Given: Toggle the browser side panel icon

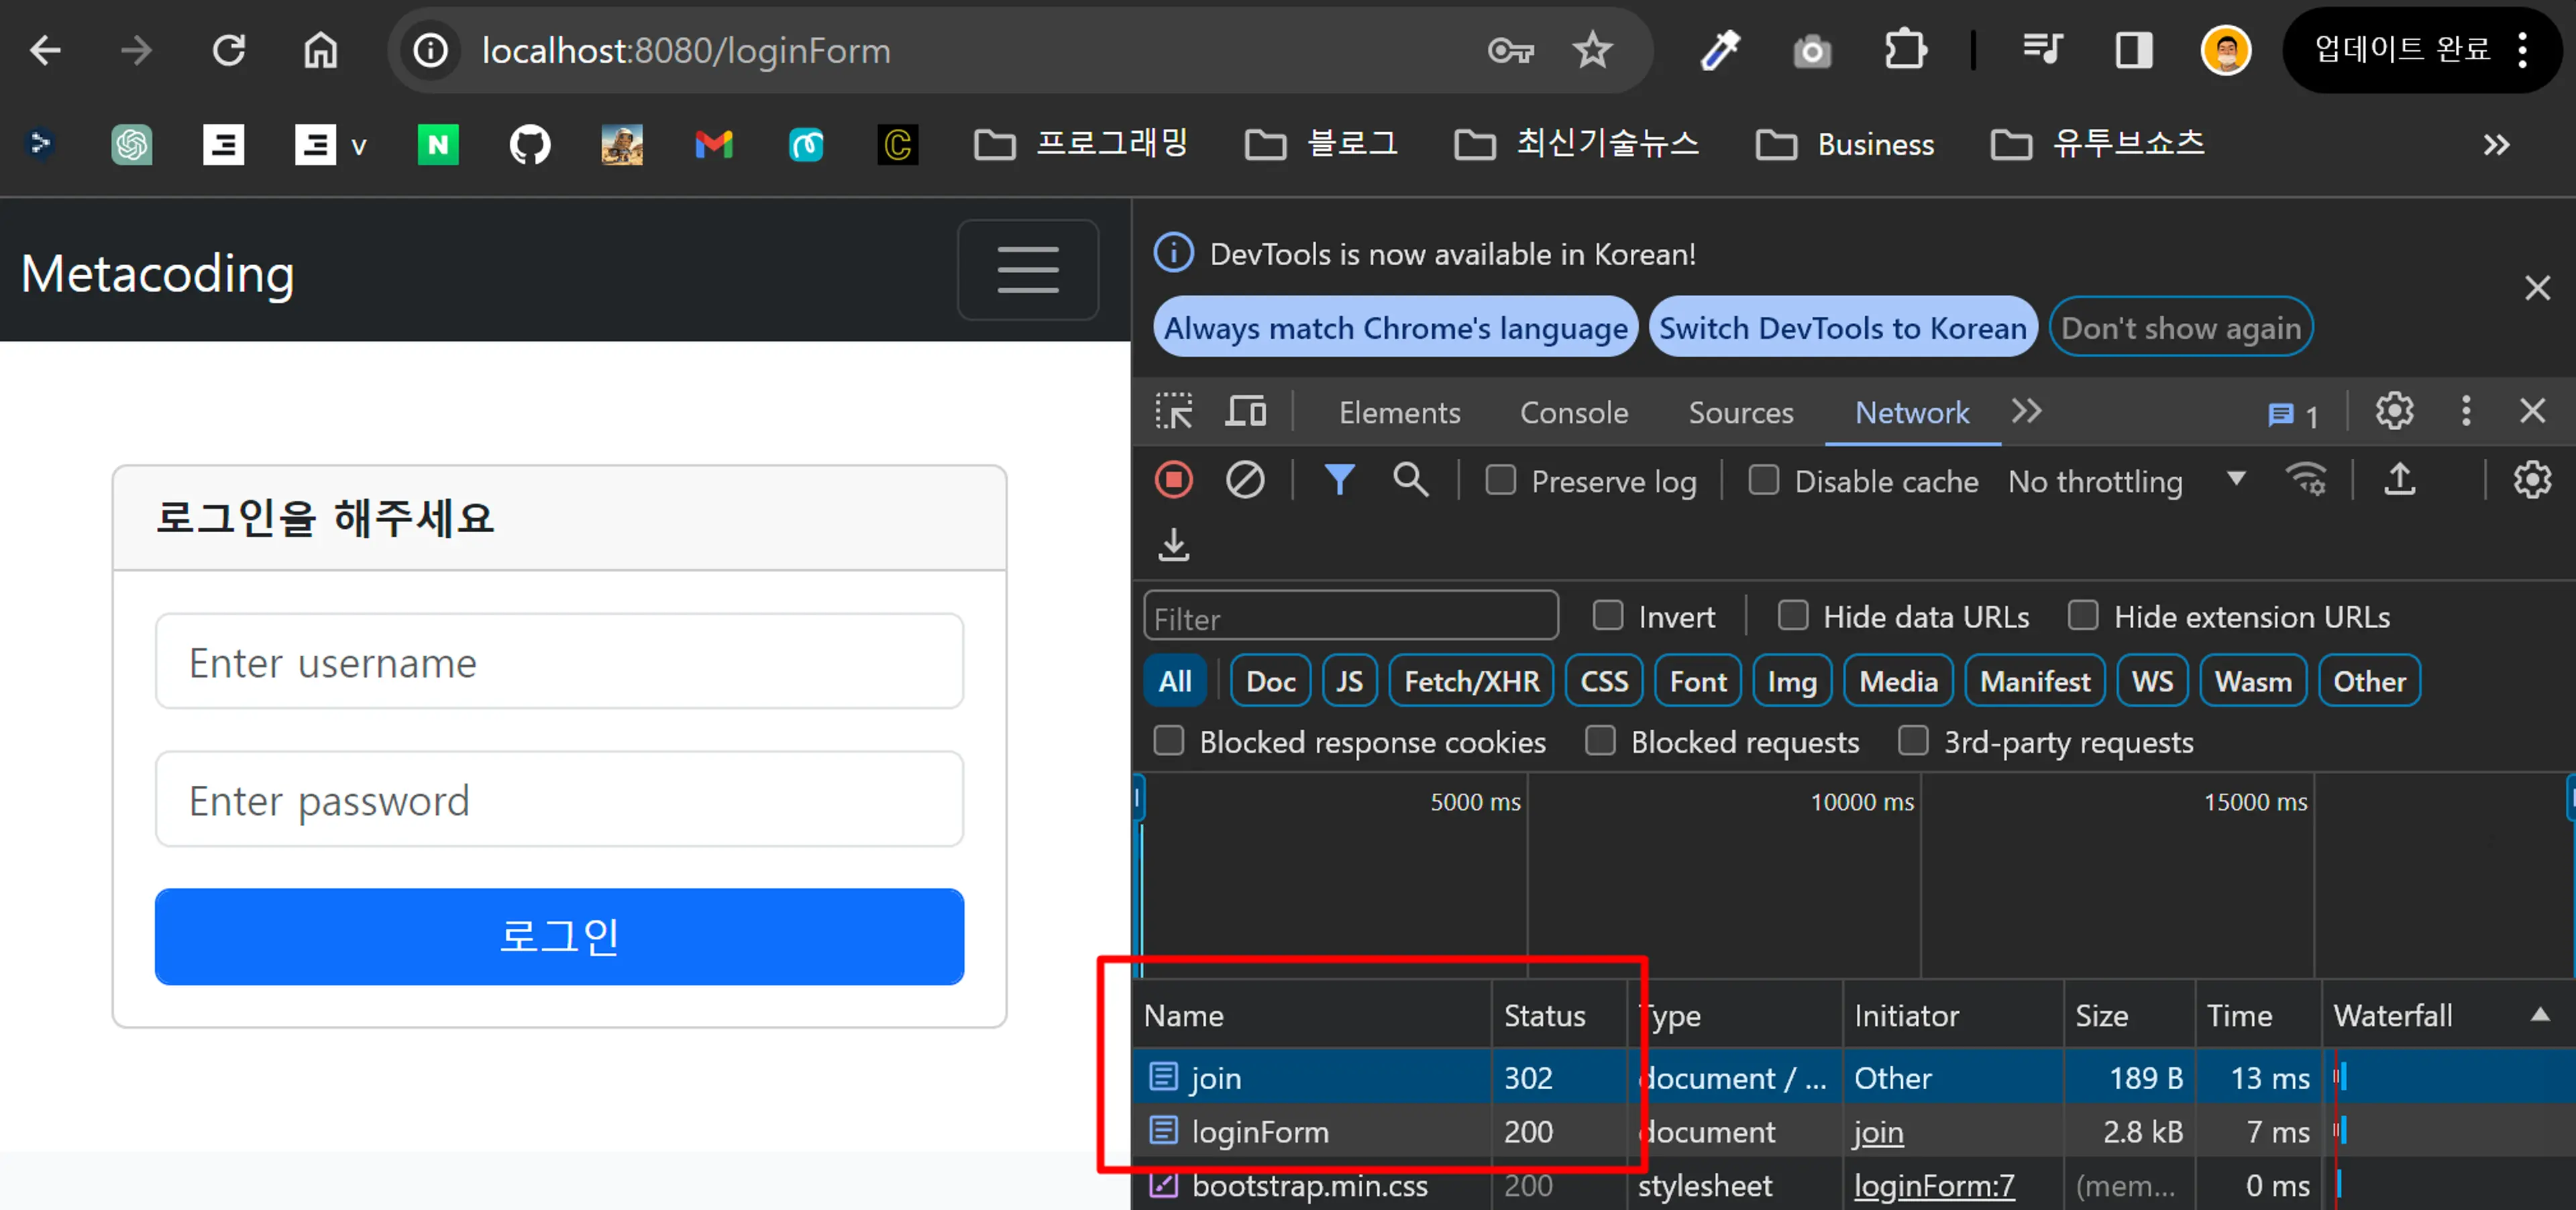Looking at the screenshot, I should [2134, 50].
